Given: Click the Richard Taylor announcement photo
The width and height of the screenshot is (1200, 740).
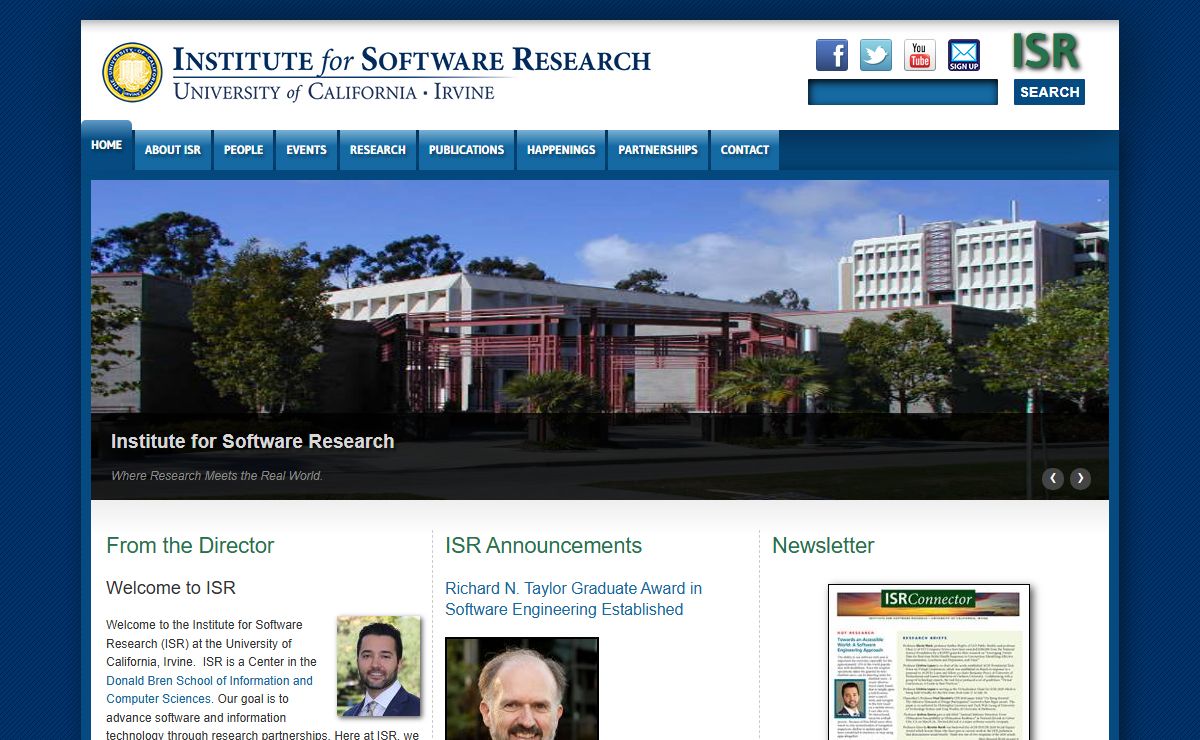Looking at the screenshot, I should [522, 689].
